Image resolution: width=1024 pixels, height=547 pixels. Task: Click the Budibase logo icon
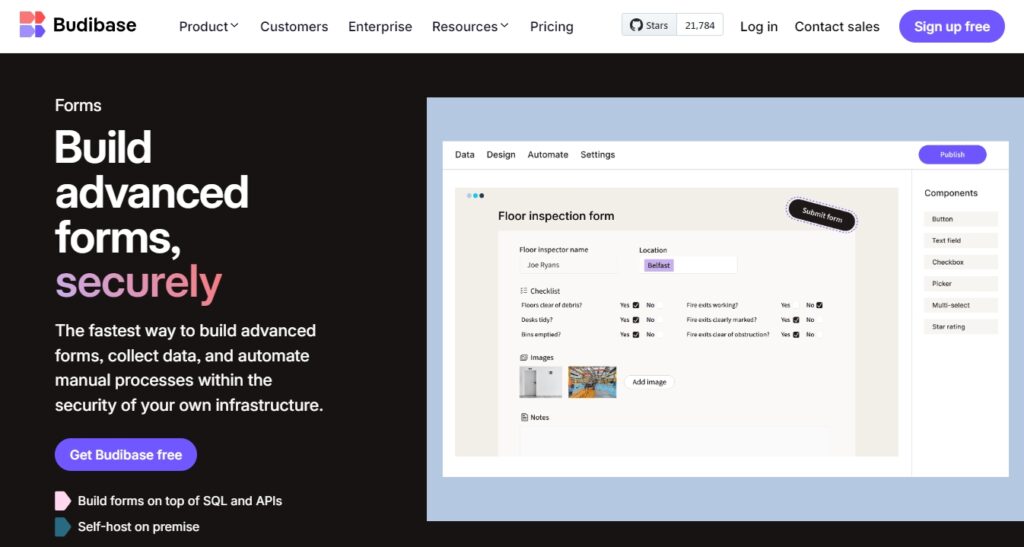[x=32, y=25]
